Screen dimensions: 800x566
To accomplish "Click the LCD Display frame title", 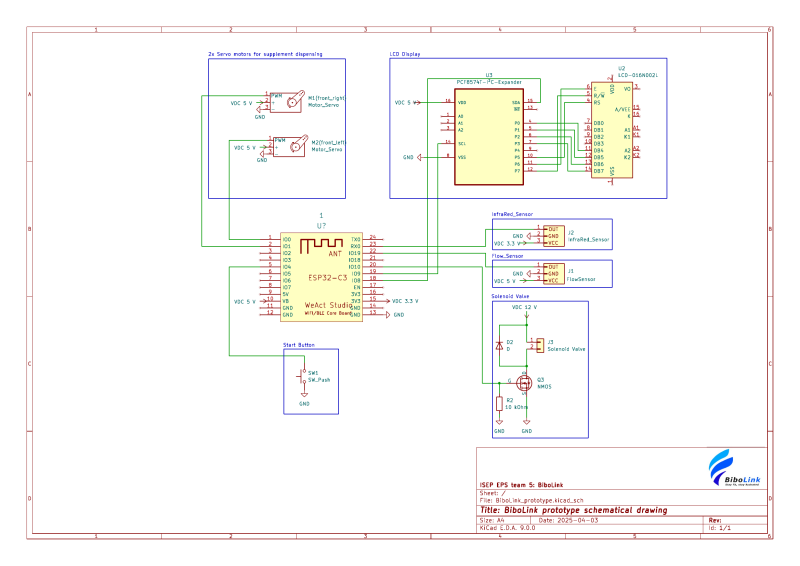I will [405, 54].
